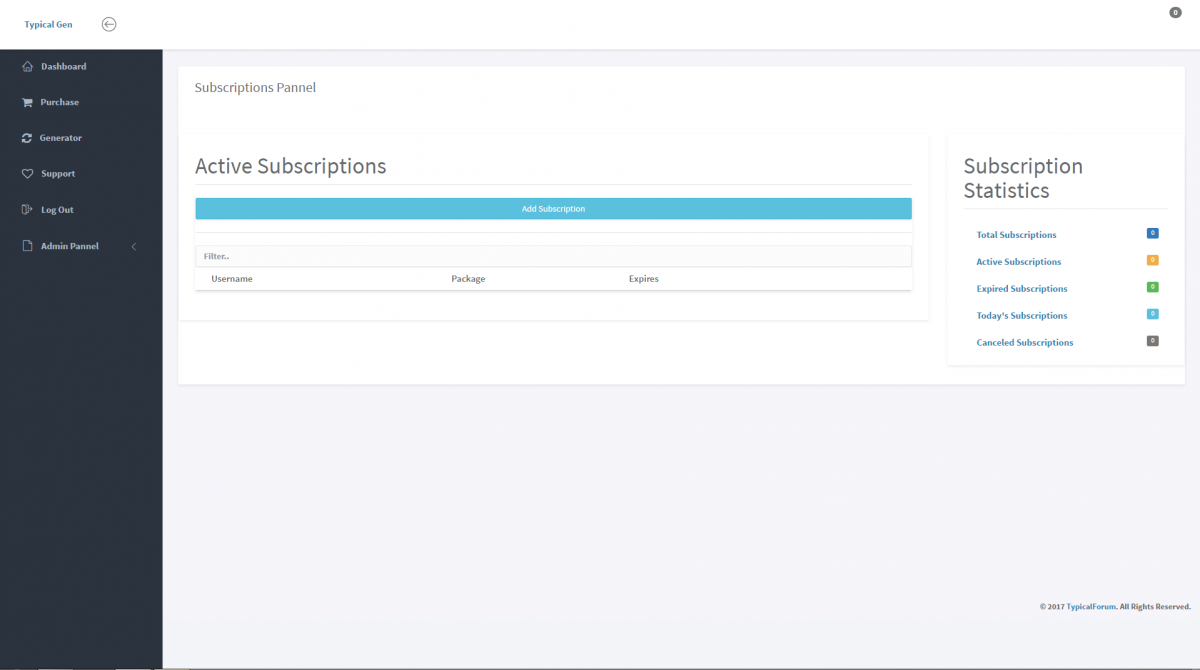Open the TypicalForum footer link
Viewport: 1200px width, 670px height.
(x=1090, y=607)
